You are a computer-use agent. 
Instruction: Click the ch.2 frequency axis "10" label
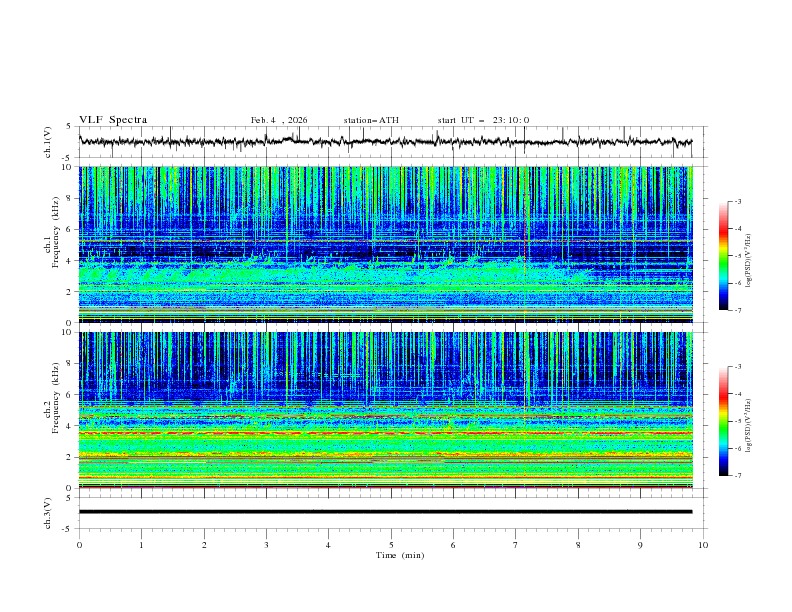click(68, 332)
